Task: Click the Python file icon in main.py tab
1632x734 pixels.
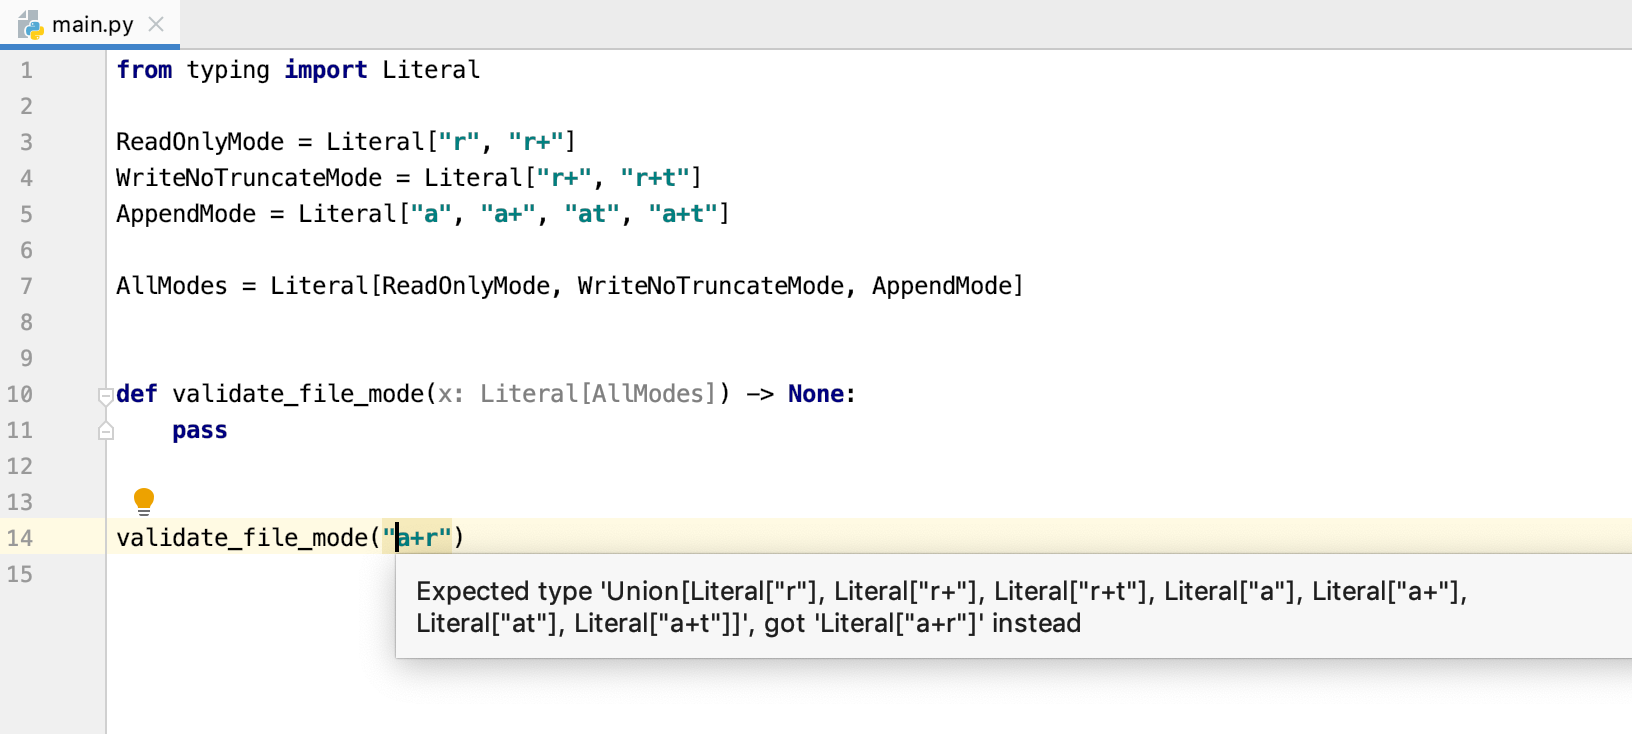Action: pyautogui.click(x=31, y=25)
